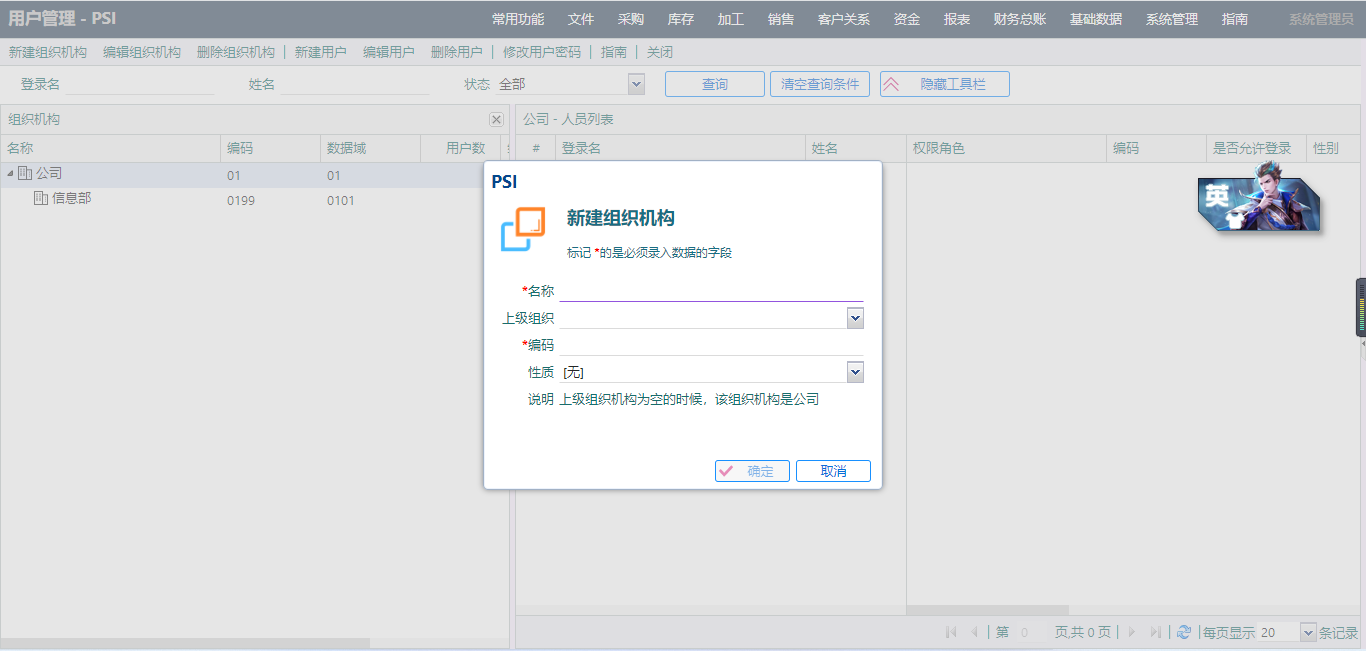Open the 上级组织 dropdown arrow

[x=855, y=318]
